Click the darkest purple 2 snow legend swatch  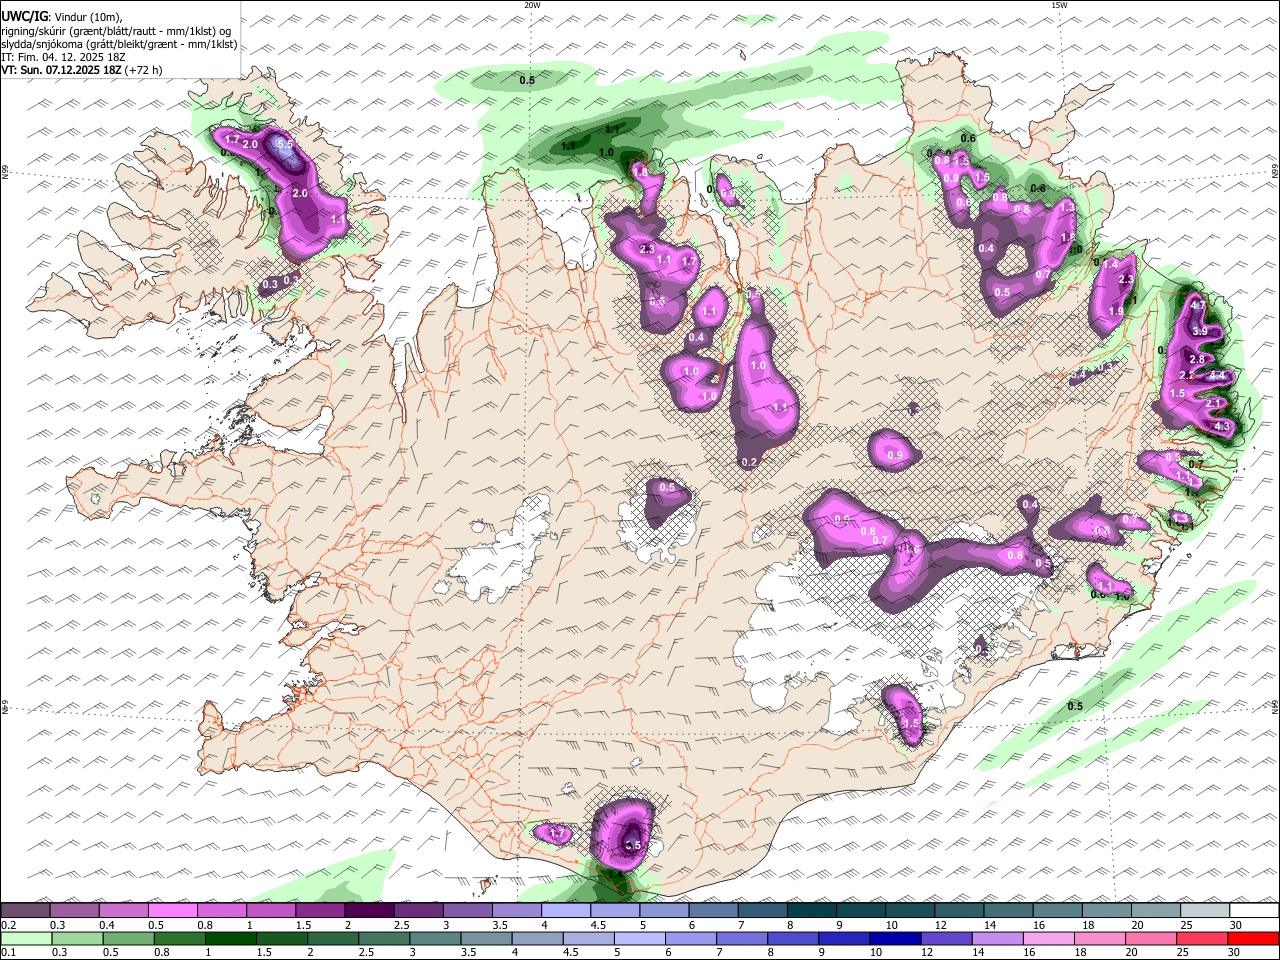pos(368,910)
